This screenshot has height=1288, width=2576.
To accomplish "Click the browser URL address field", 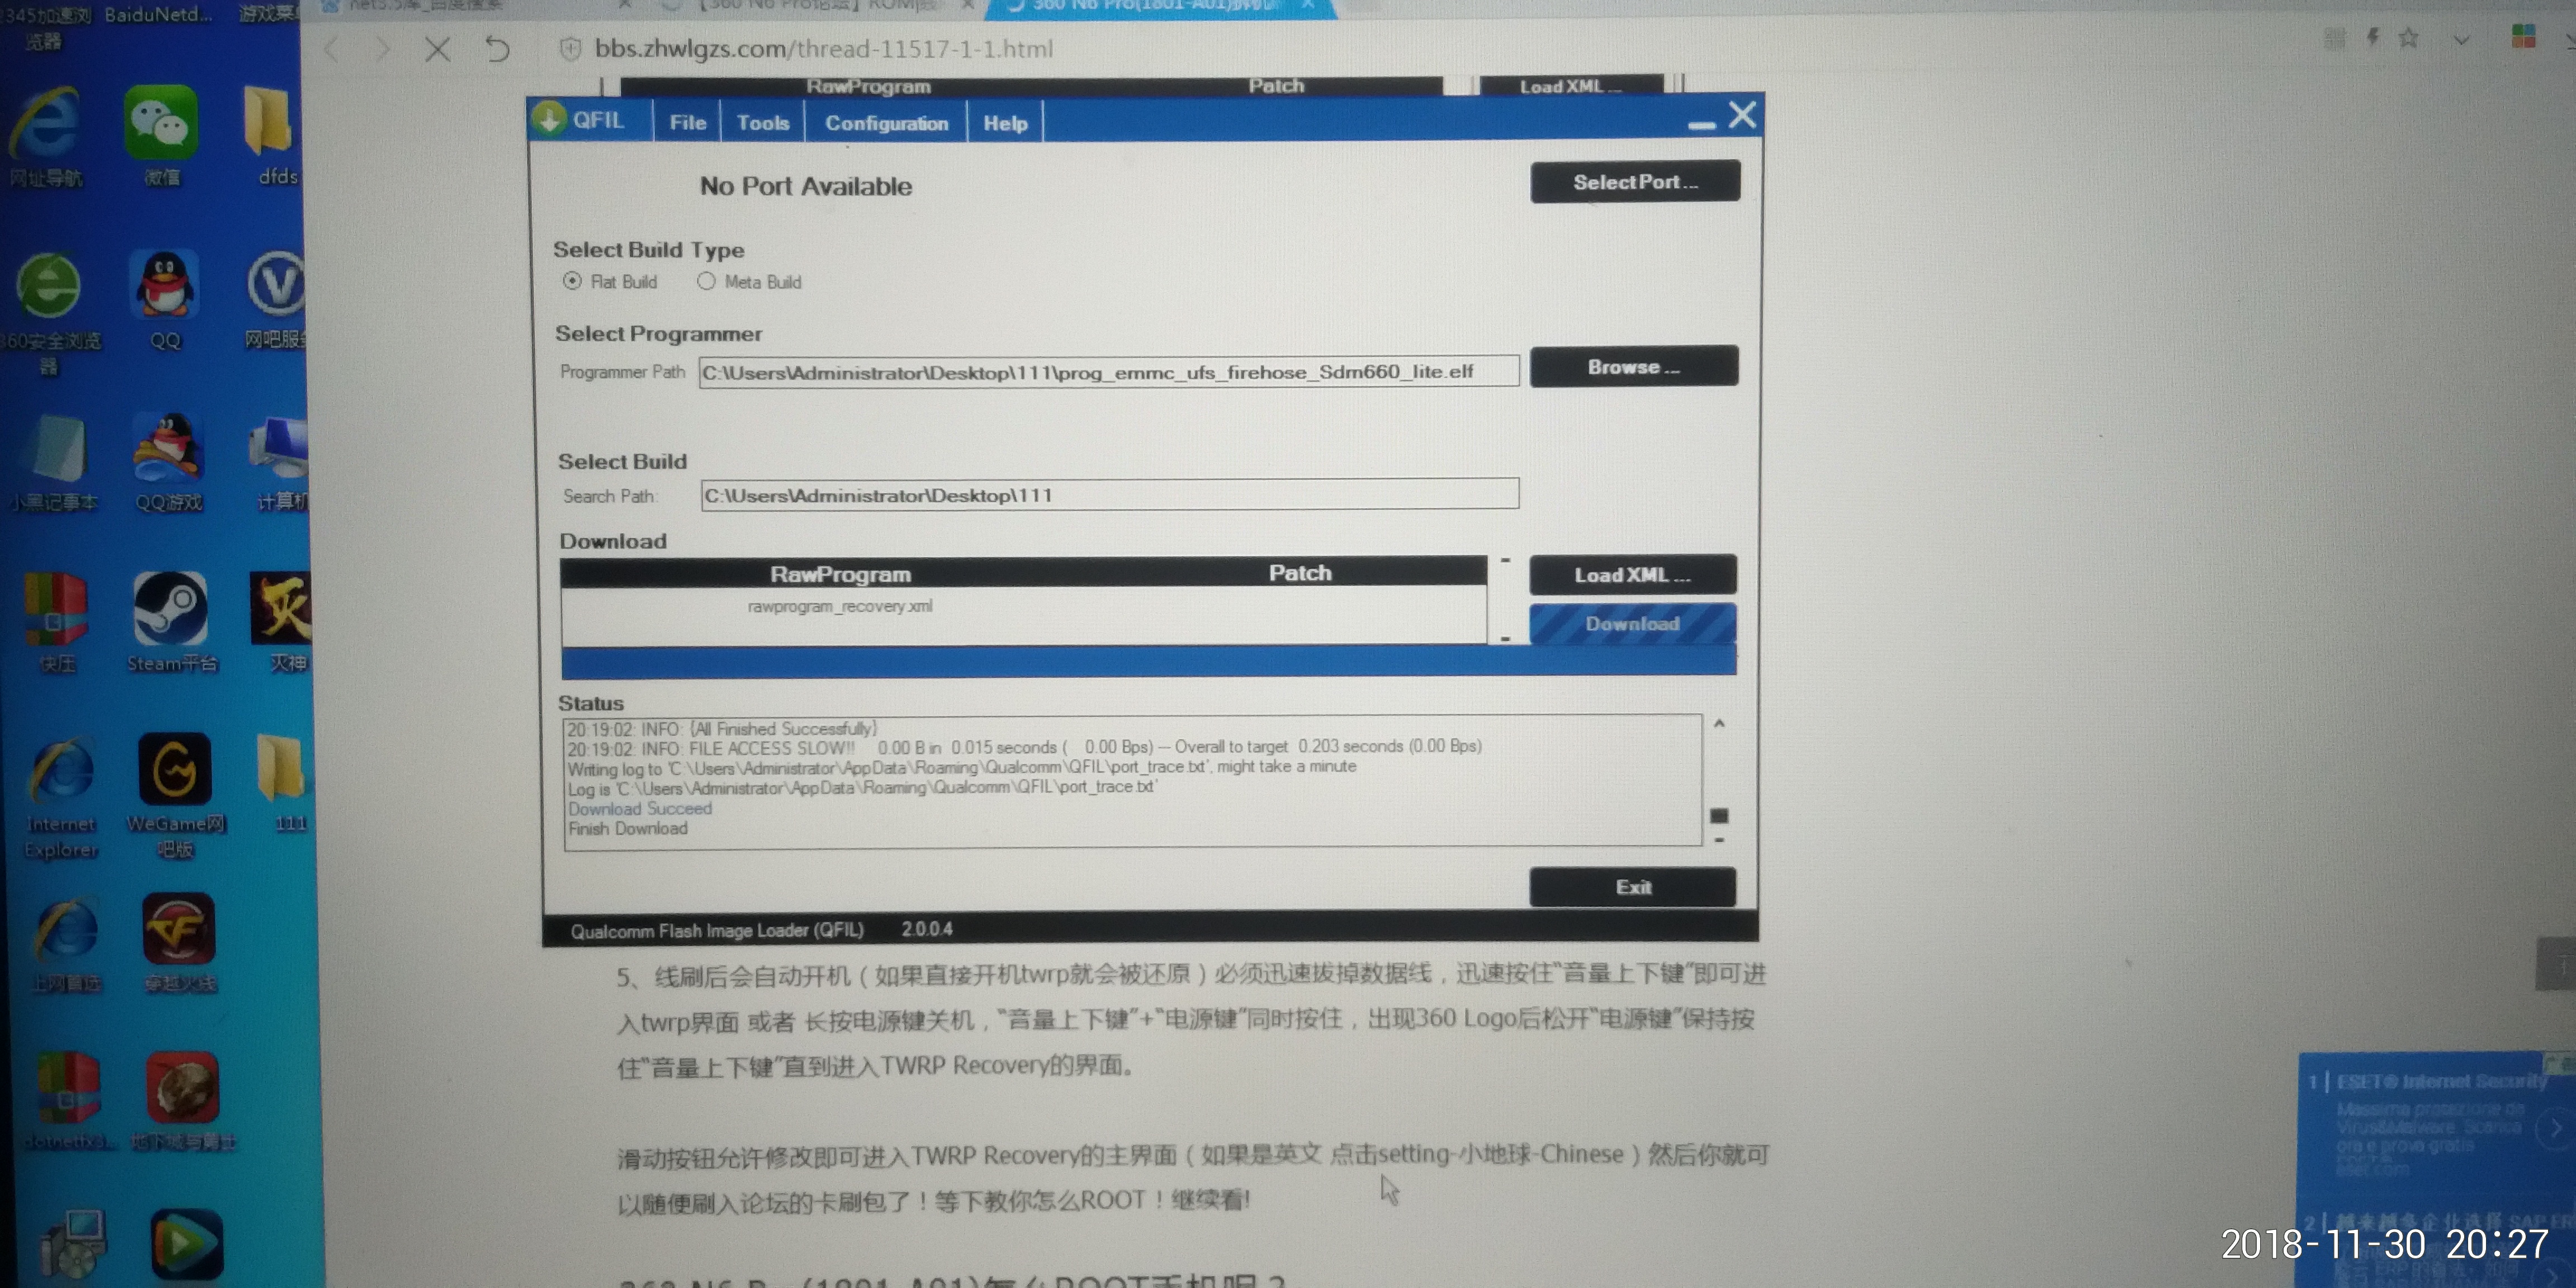I will tap(824, 48).
